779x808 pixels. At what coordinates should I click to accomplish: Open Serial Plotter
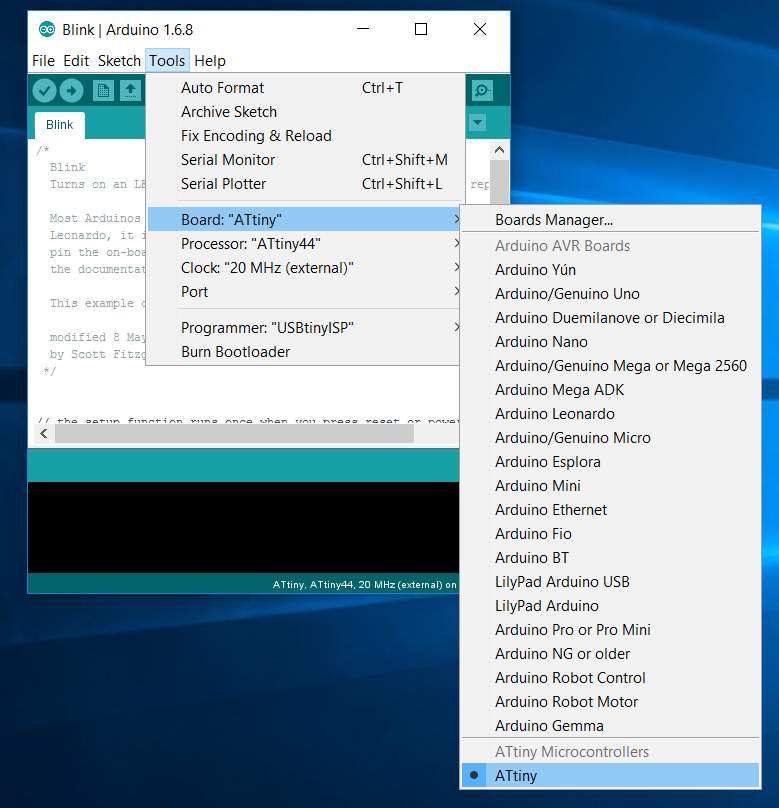click(304, 183)
